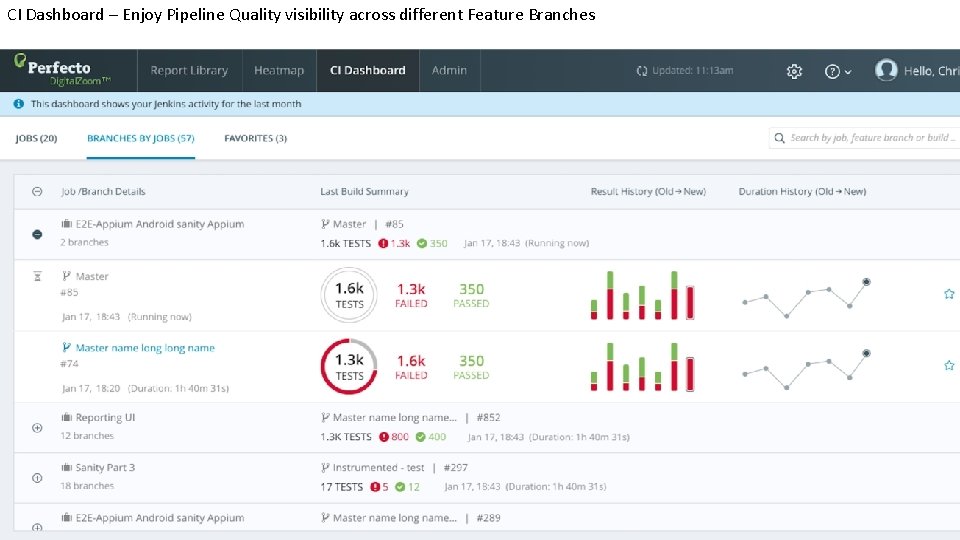Image resolution: width=960 pixels, height=540 pixels.
Task: Click briefcase icon next to Reporting UI
Action: 66,417
